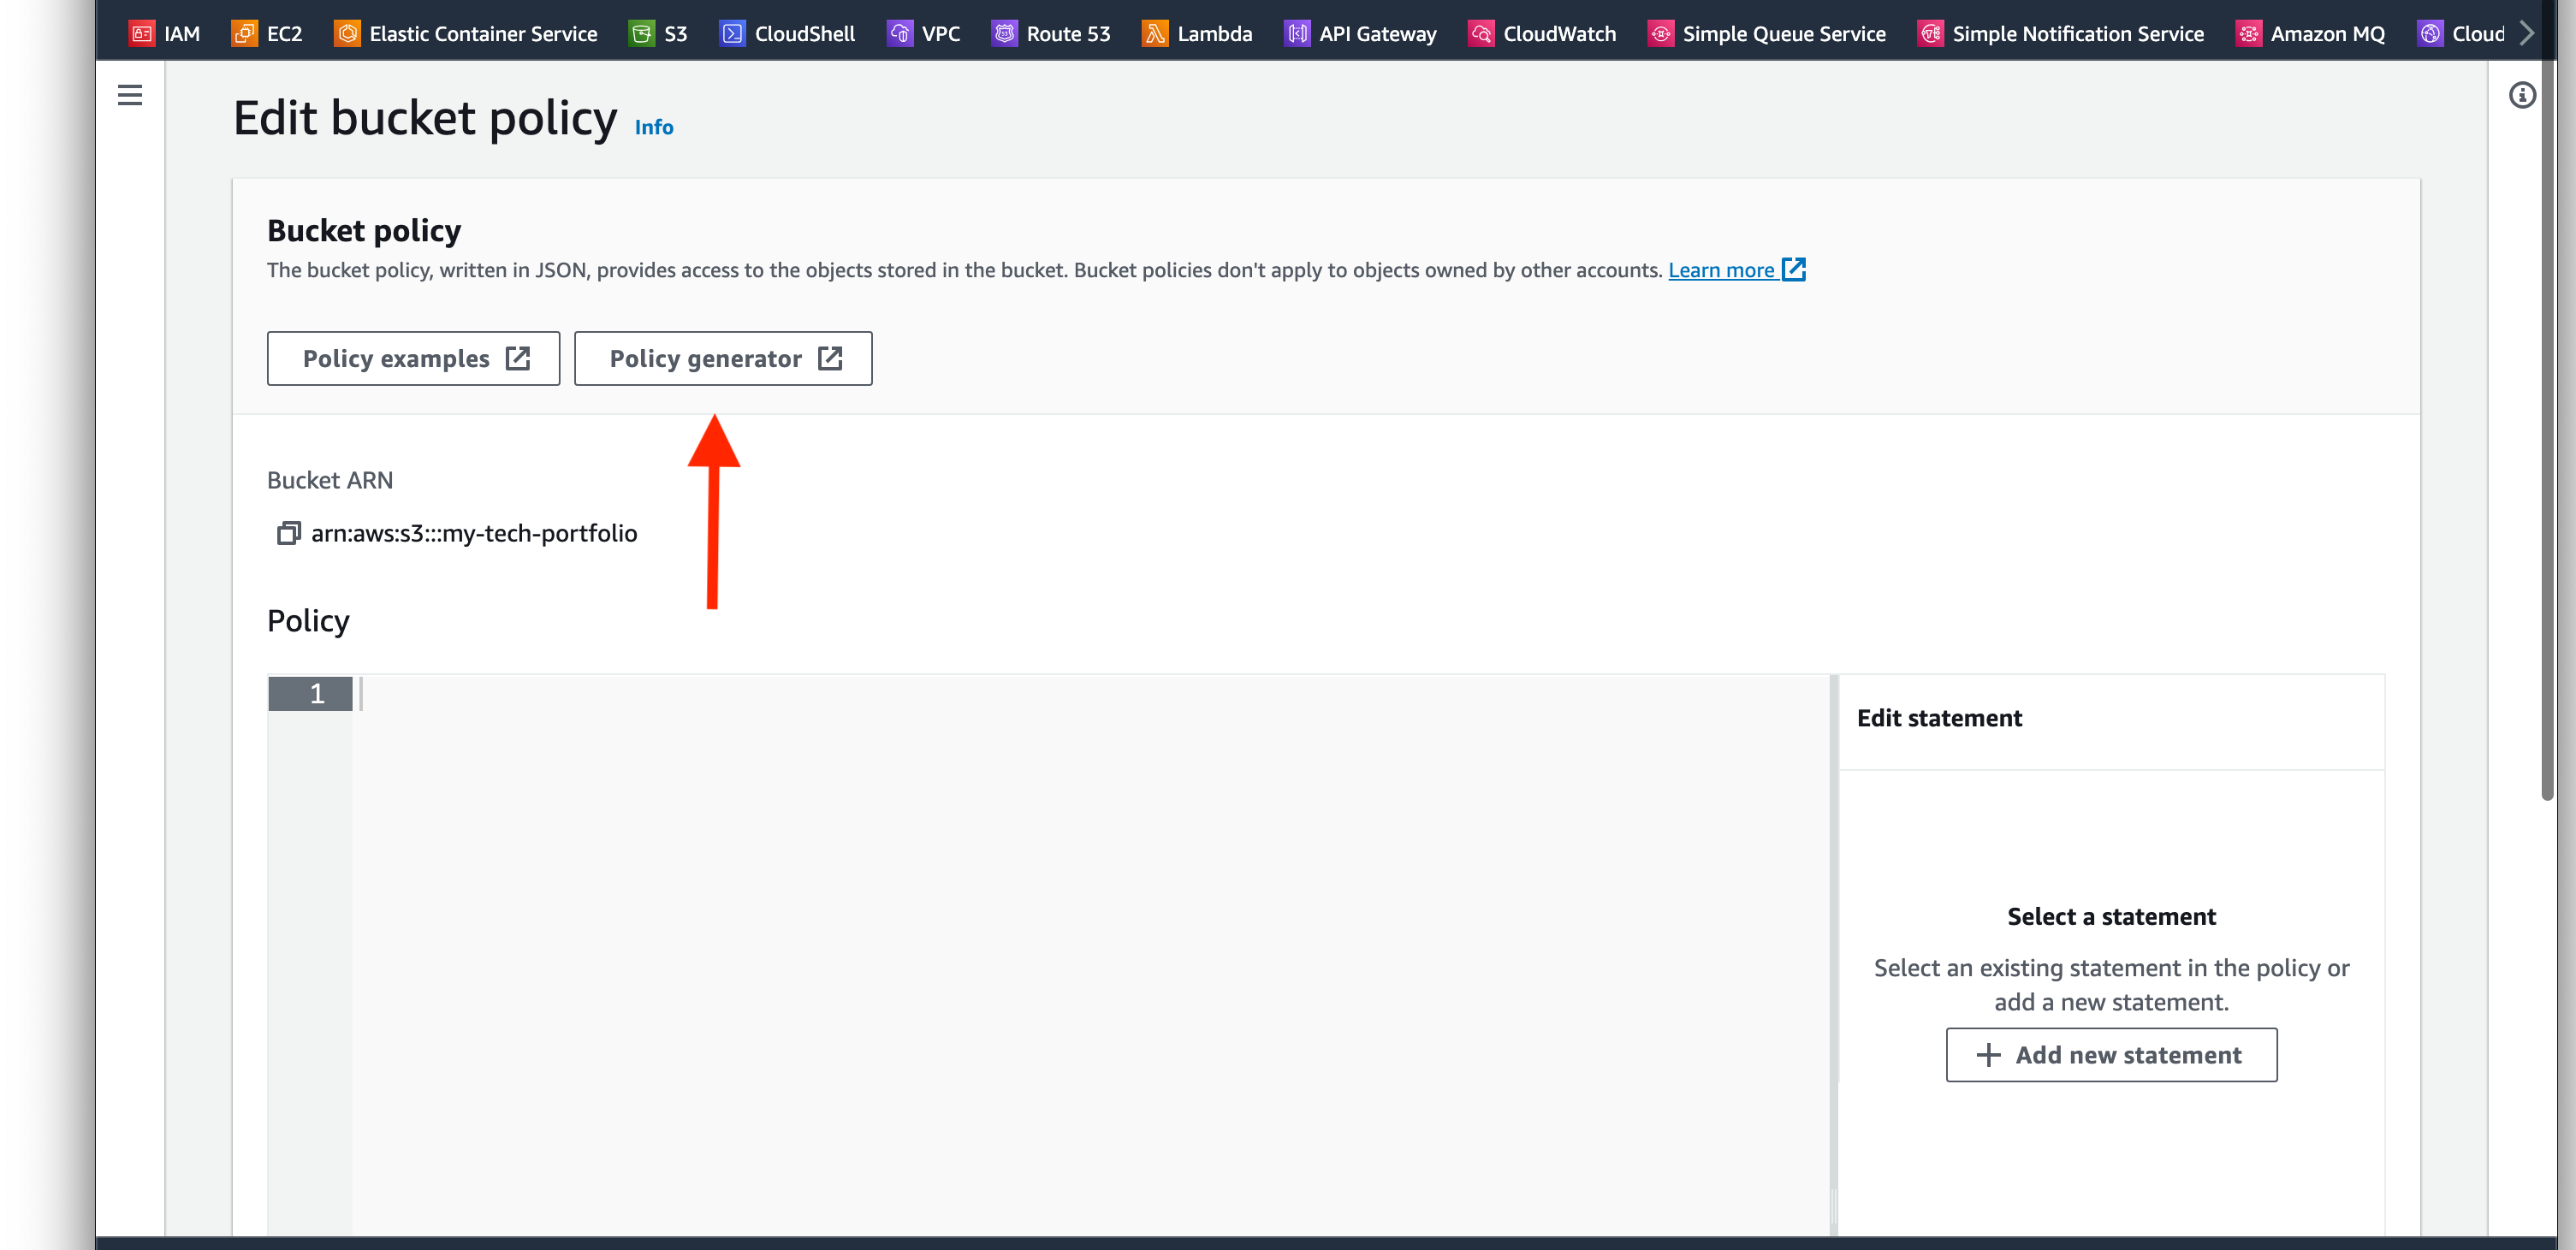The height and width of the screenshot is (1250, 2576).
Task: Open Policy examples button
Action: tap(413, 358)
